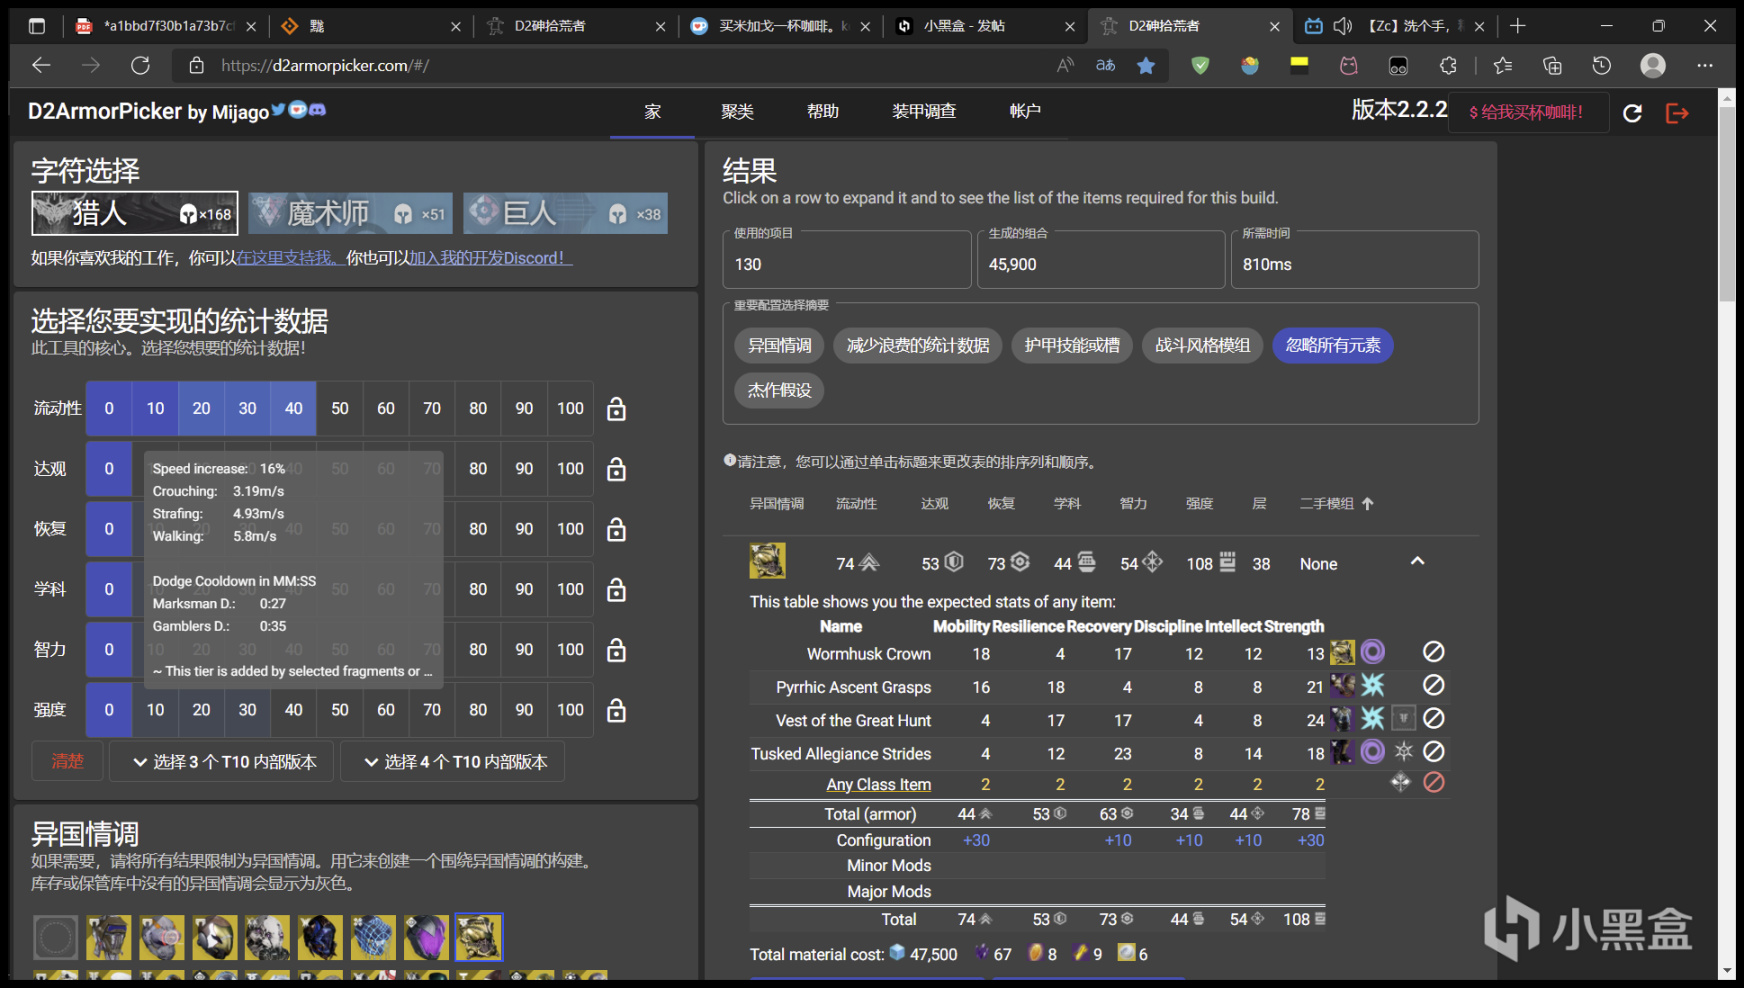Select the 猎人 (Hunter) character class
1744x988 pixels.
click(x=135, y=213)
